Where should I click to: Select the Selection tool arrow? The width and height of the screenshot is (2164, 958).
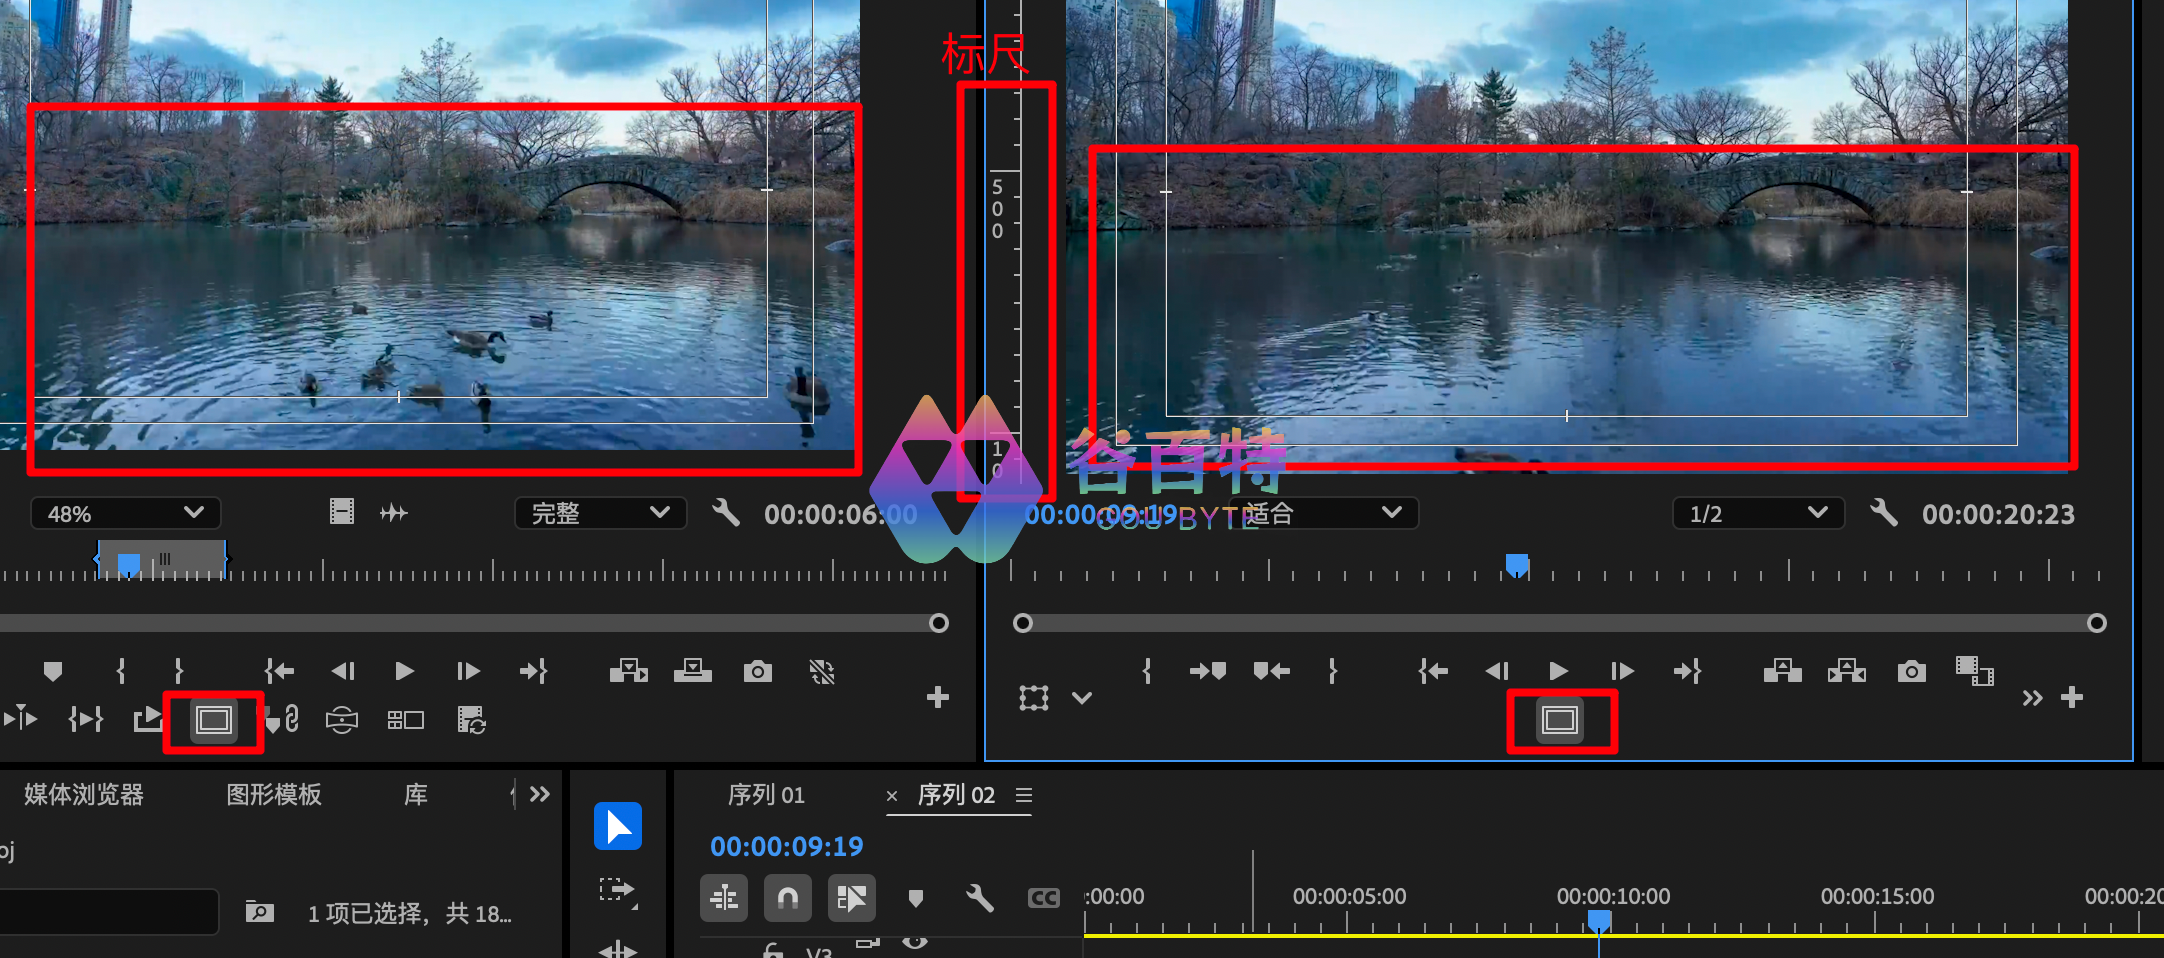tap(618, 827)
